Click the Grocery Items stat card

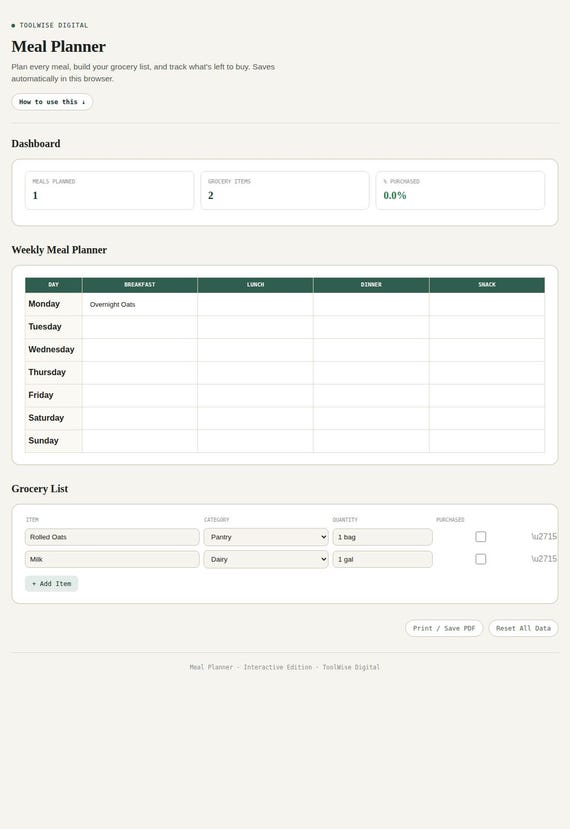pos(285,190)
